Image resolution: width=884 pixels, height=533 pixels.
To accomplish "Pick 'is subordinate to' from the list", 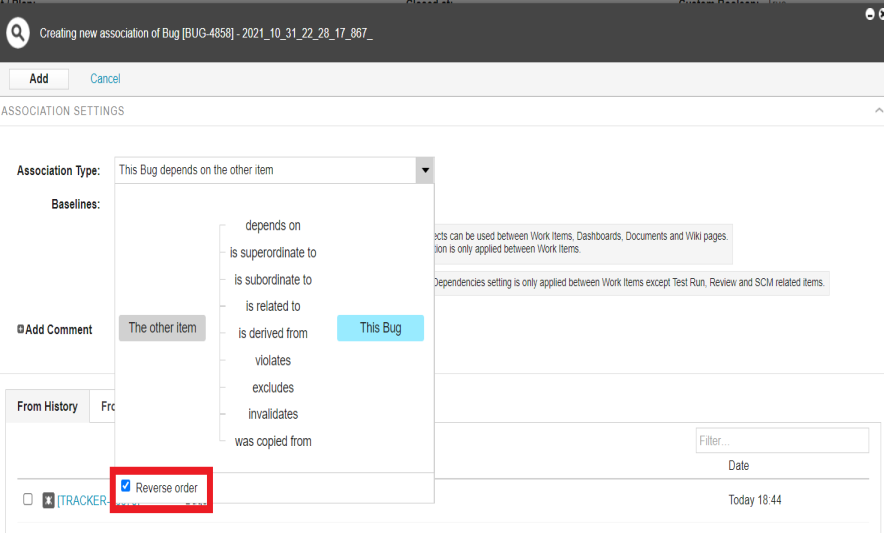I will (273, 280).
